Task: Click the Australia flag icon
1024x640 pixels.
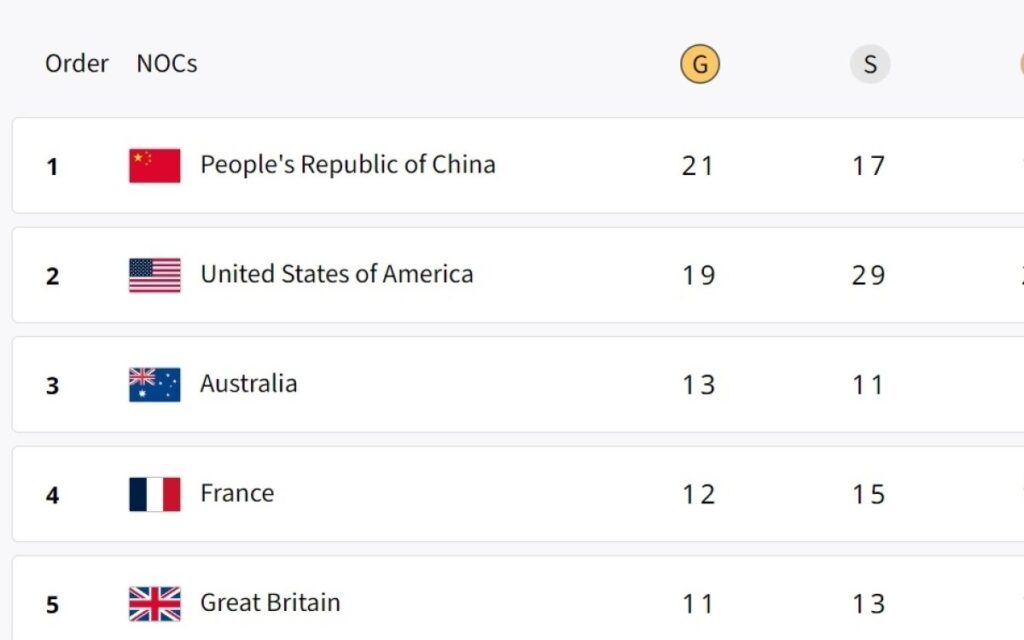Action: click(155, 385)
